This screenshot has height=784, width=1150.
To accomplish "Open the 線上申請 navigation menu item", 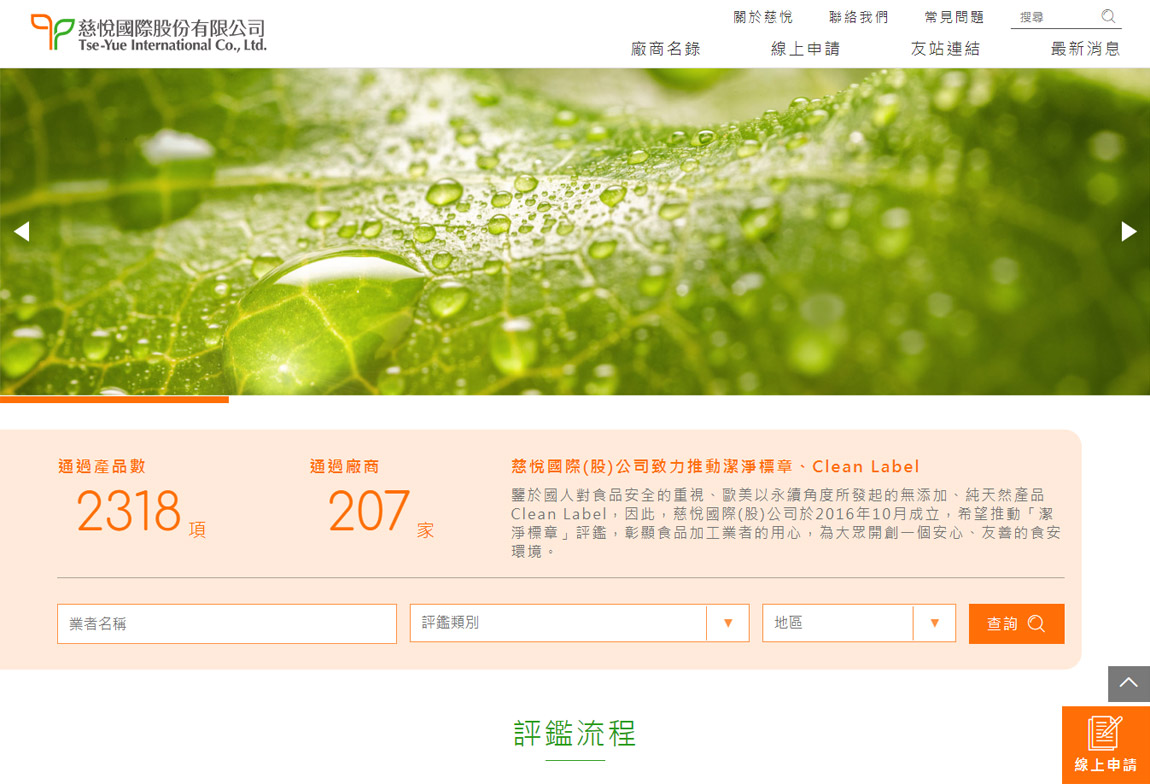I will 805,49.
